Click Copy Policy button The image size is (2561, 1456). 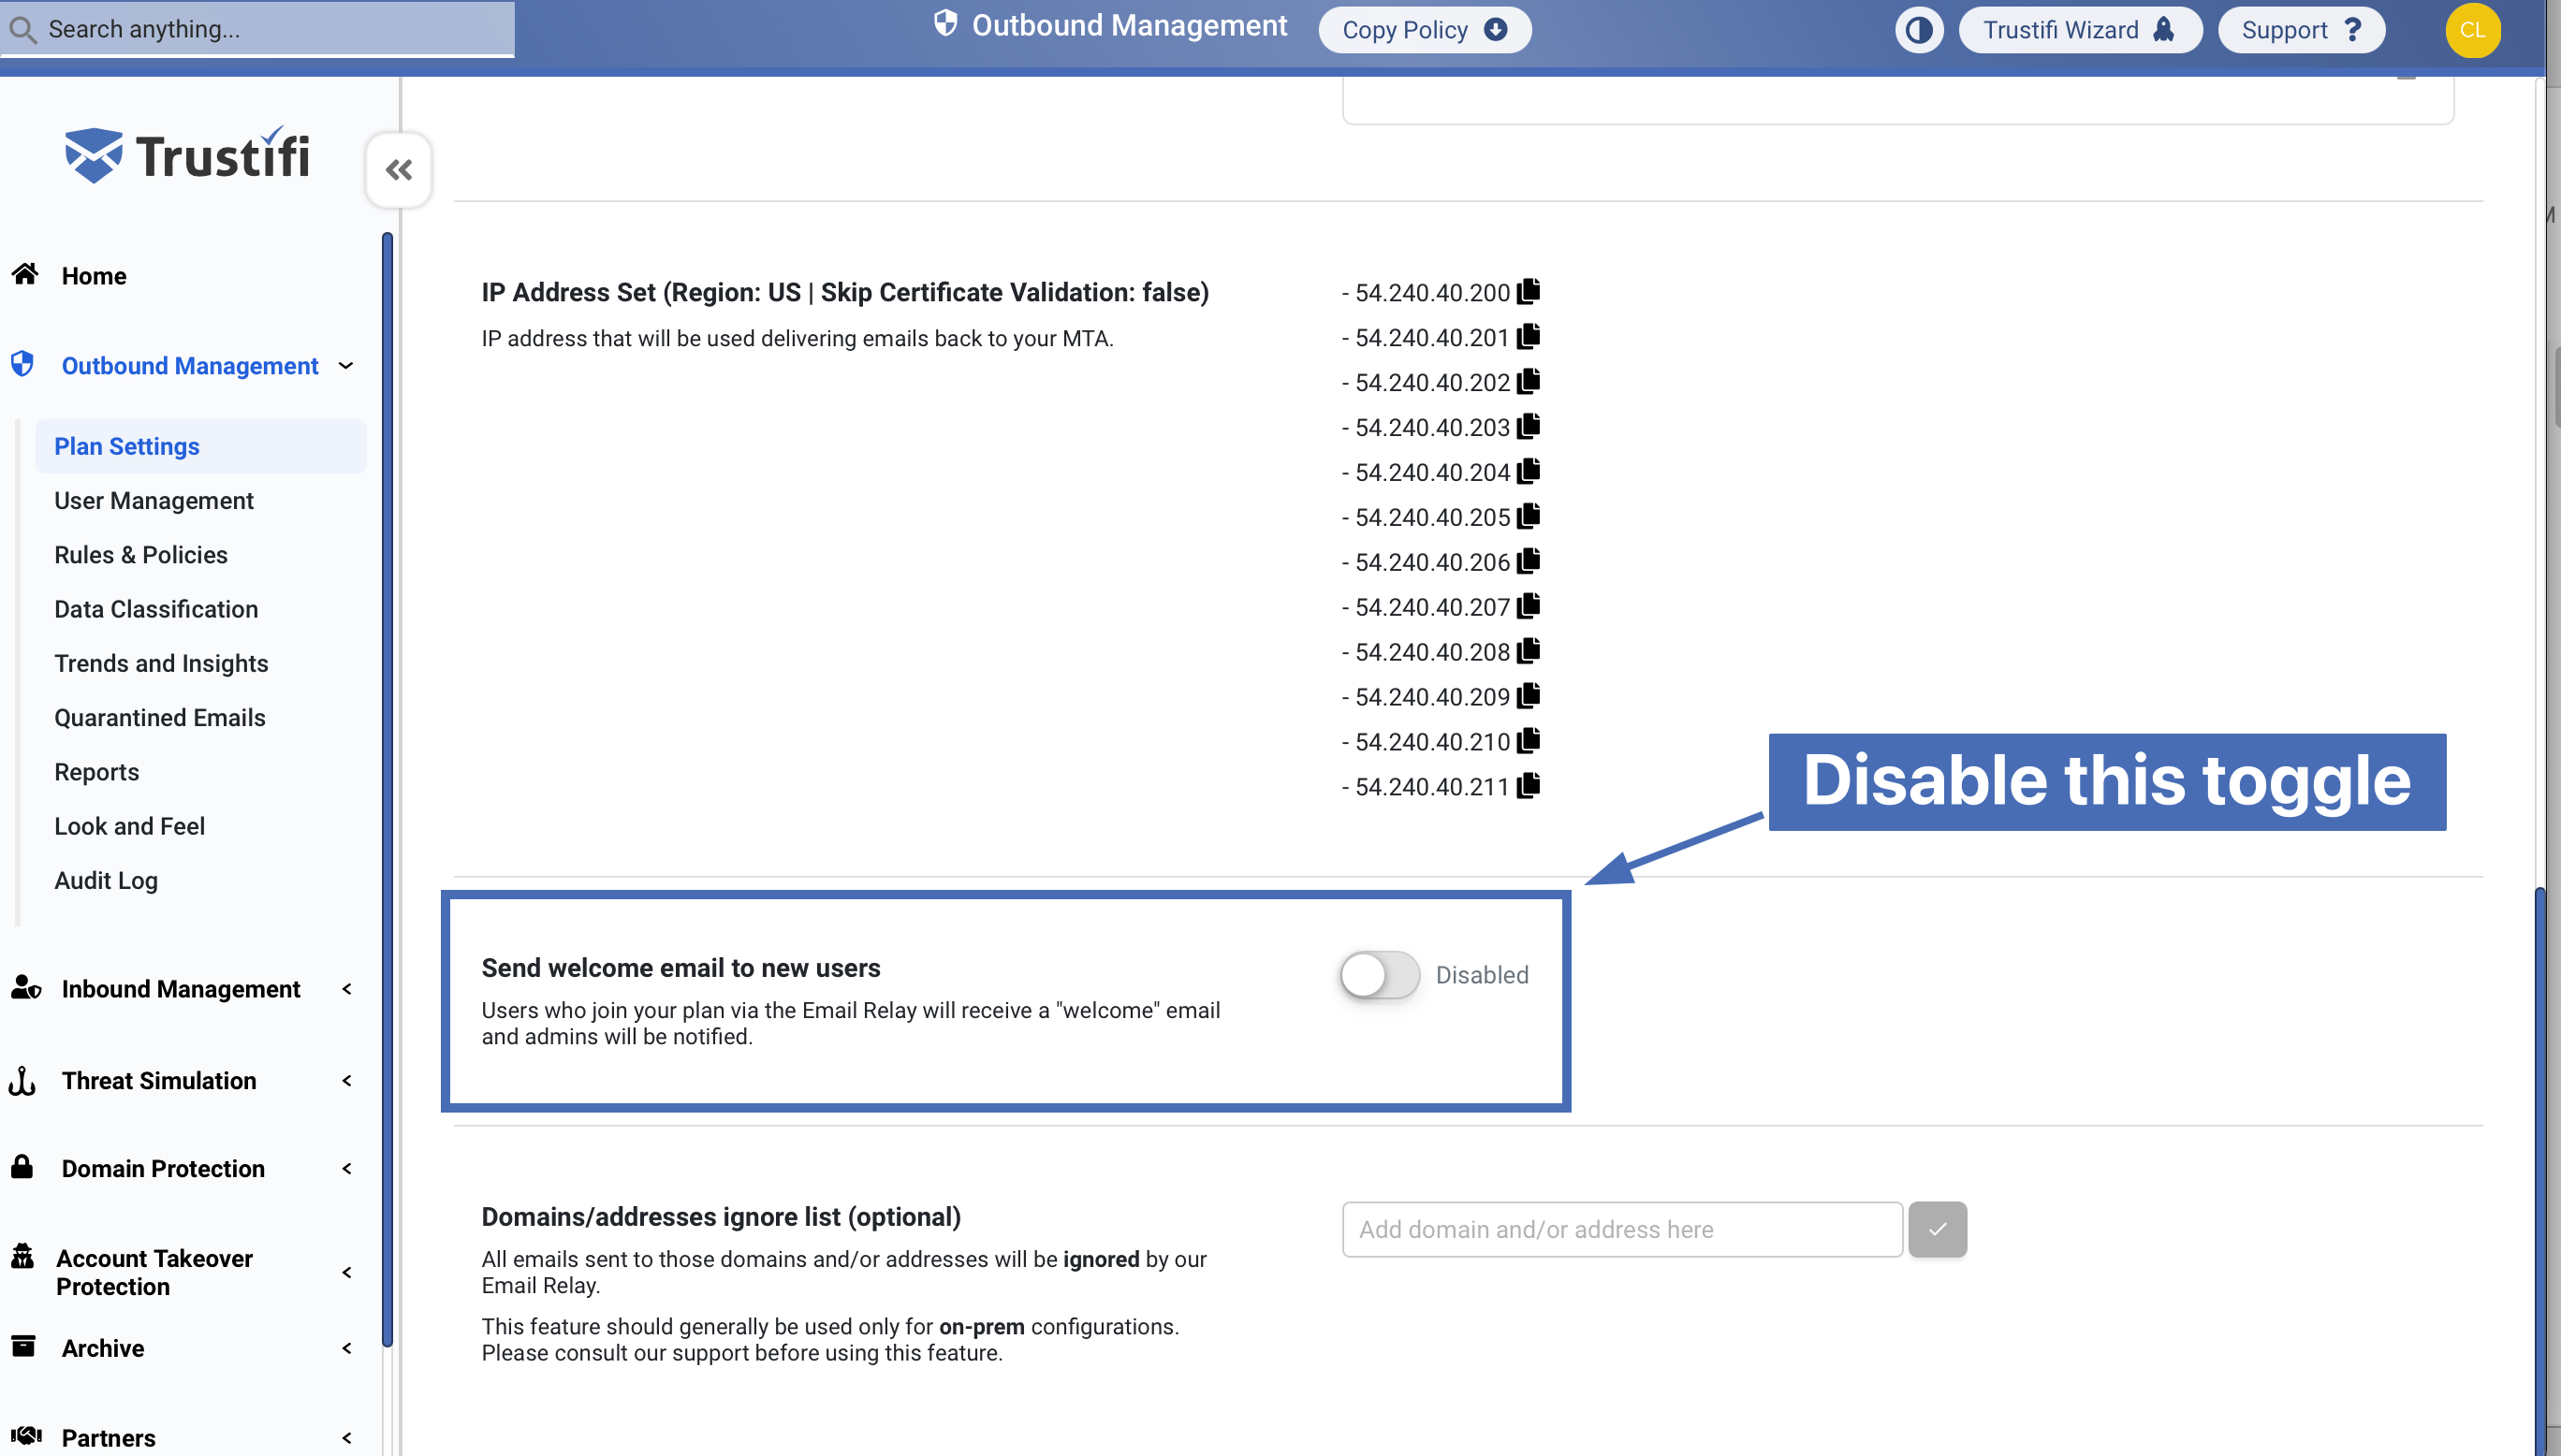(1424, 30)
